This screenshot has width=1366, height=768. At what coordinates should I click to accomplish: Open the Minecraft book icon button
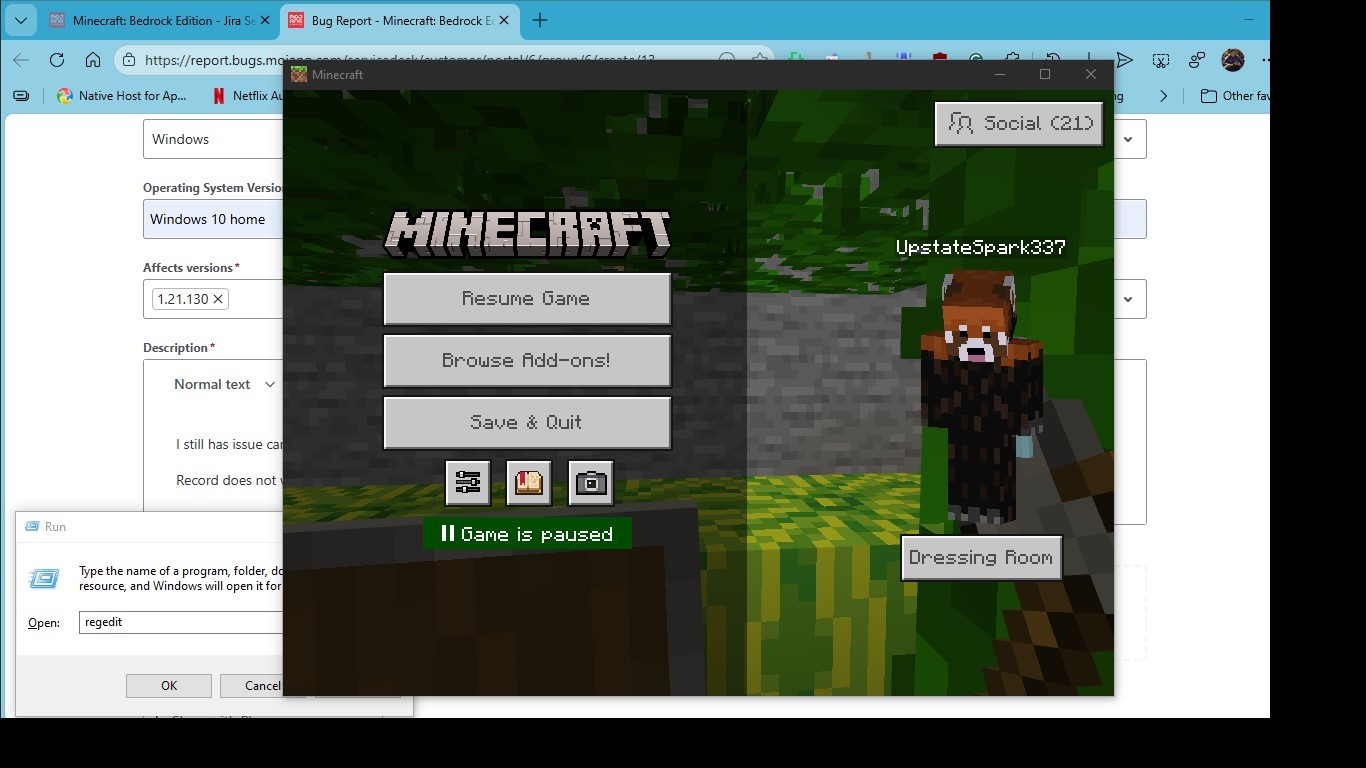tap(529, 483)
